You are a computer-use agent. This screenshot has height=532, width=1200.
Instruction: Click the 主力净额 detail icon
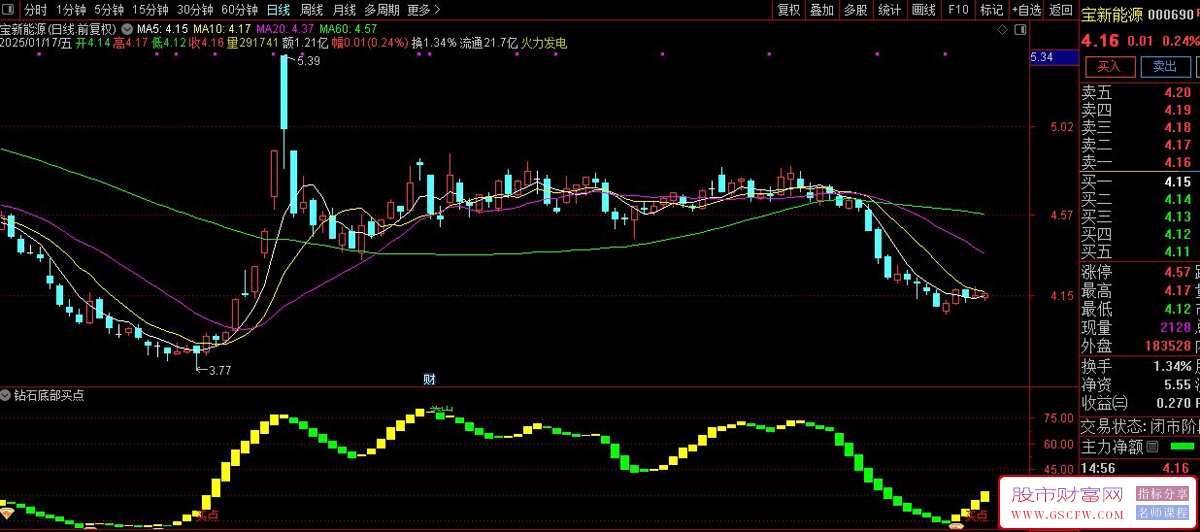1153,447
